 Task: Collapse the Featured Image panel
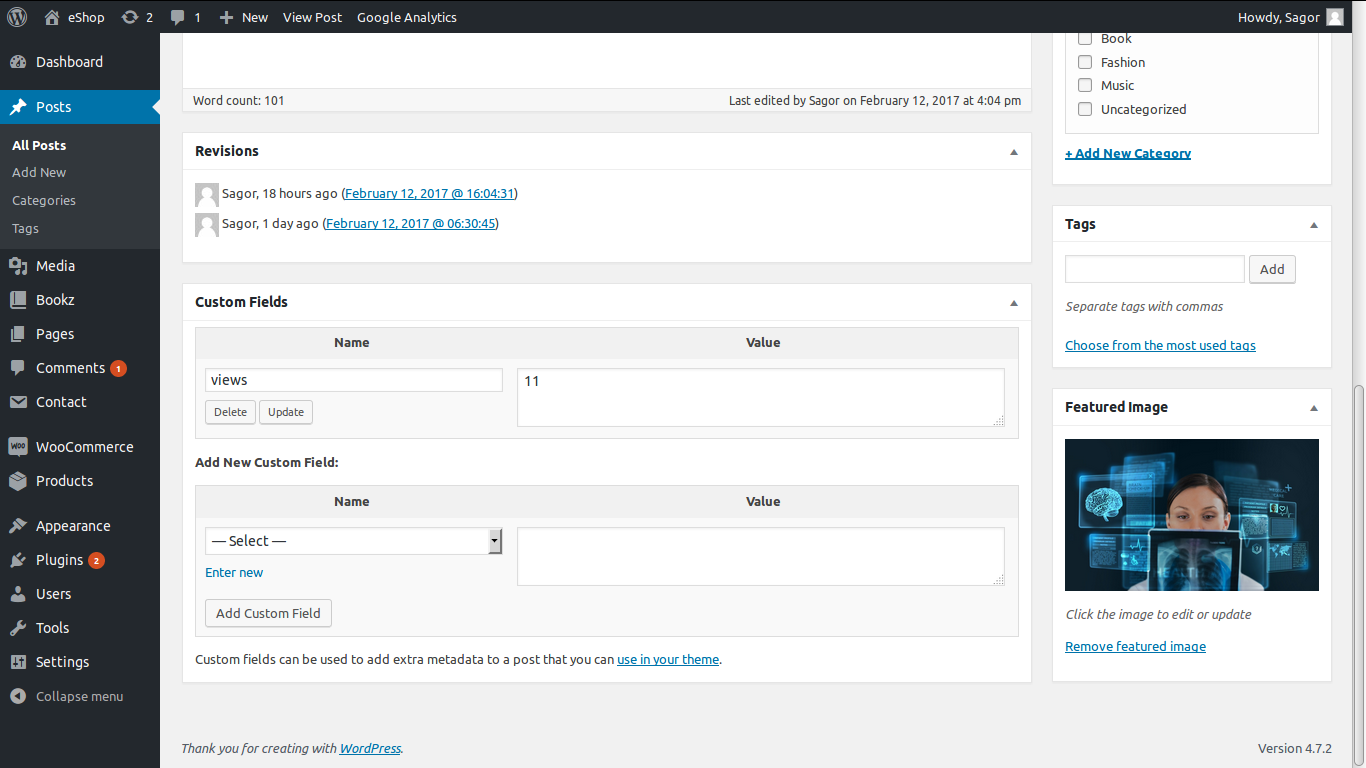1314,408
